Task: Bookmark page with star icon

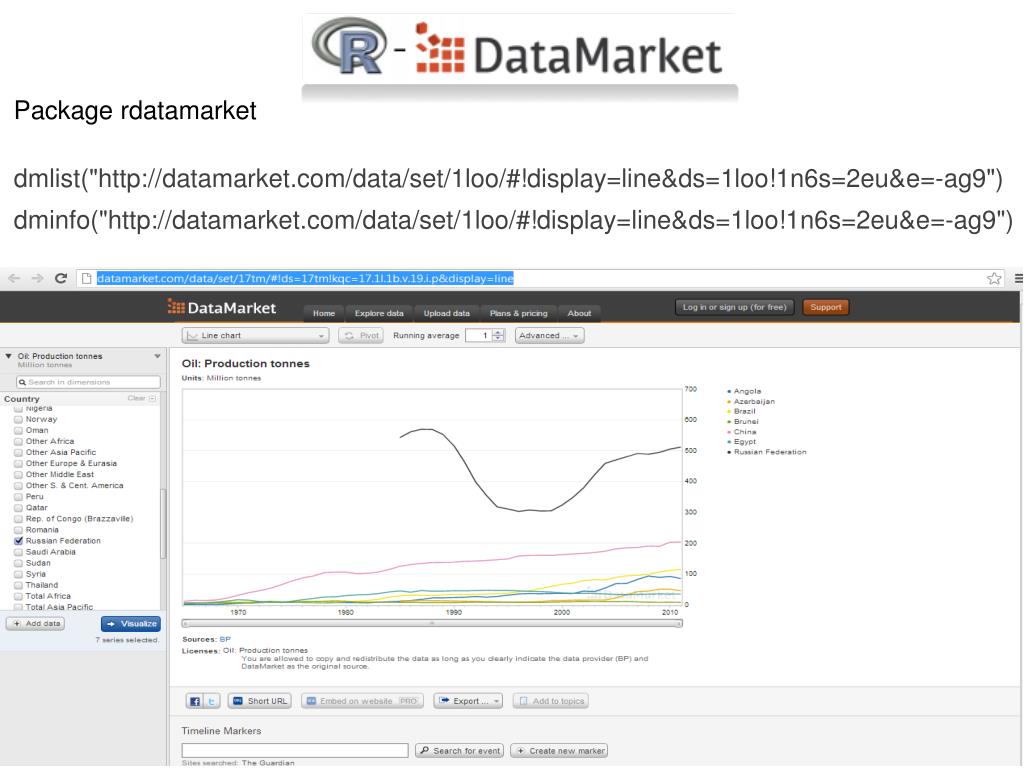Action: 994,279
